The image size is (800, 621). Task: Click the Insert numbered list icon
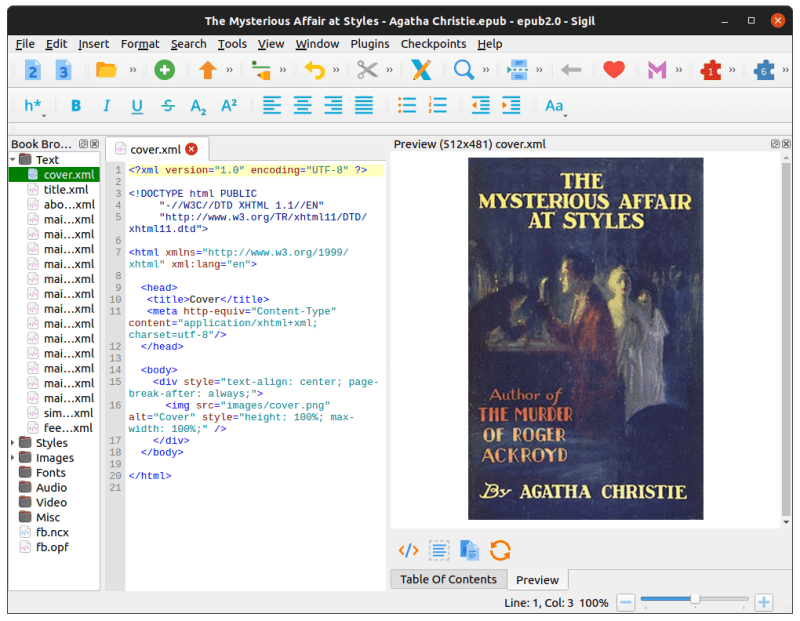[x=438, y=106]
